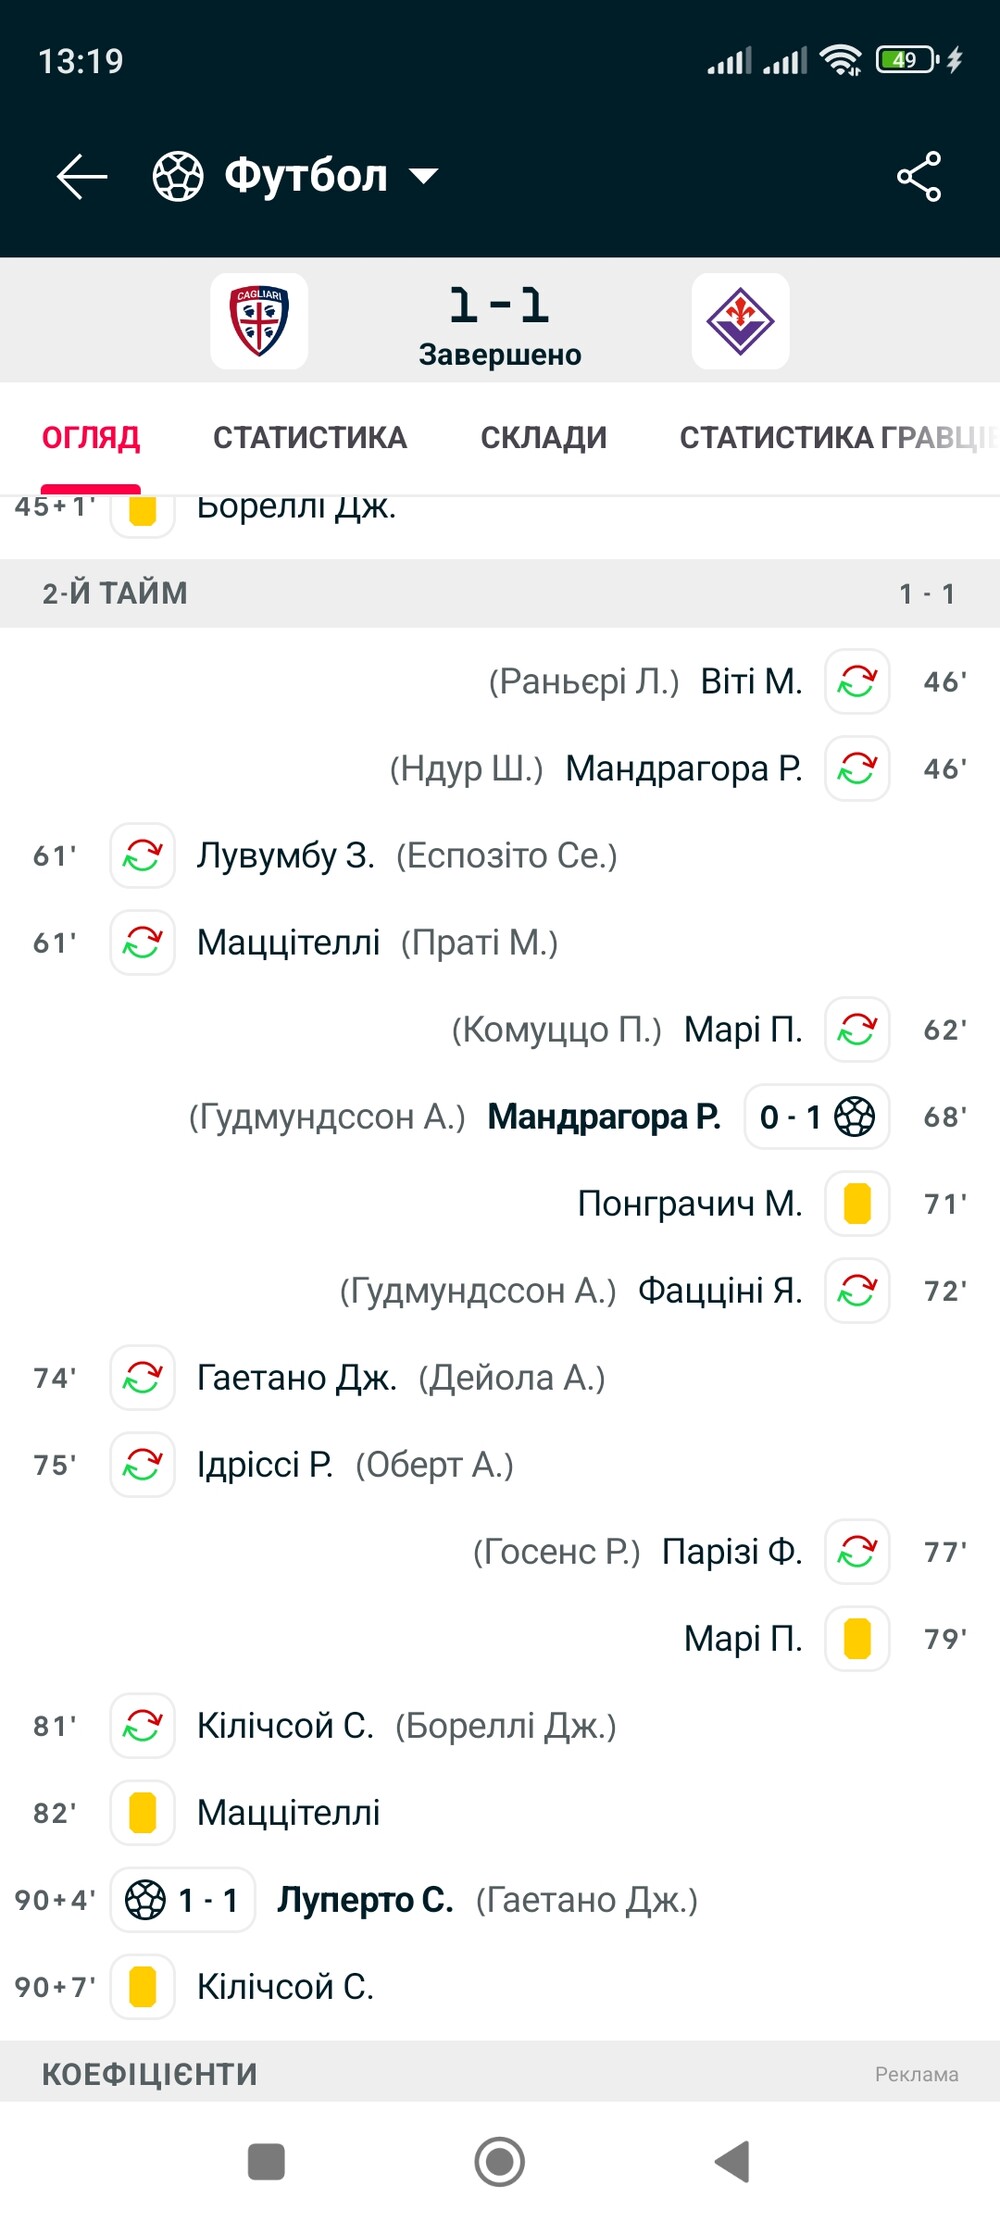Tap goal icon at 90+4' Луперто

(x=145, y=1899)
